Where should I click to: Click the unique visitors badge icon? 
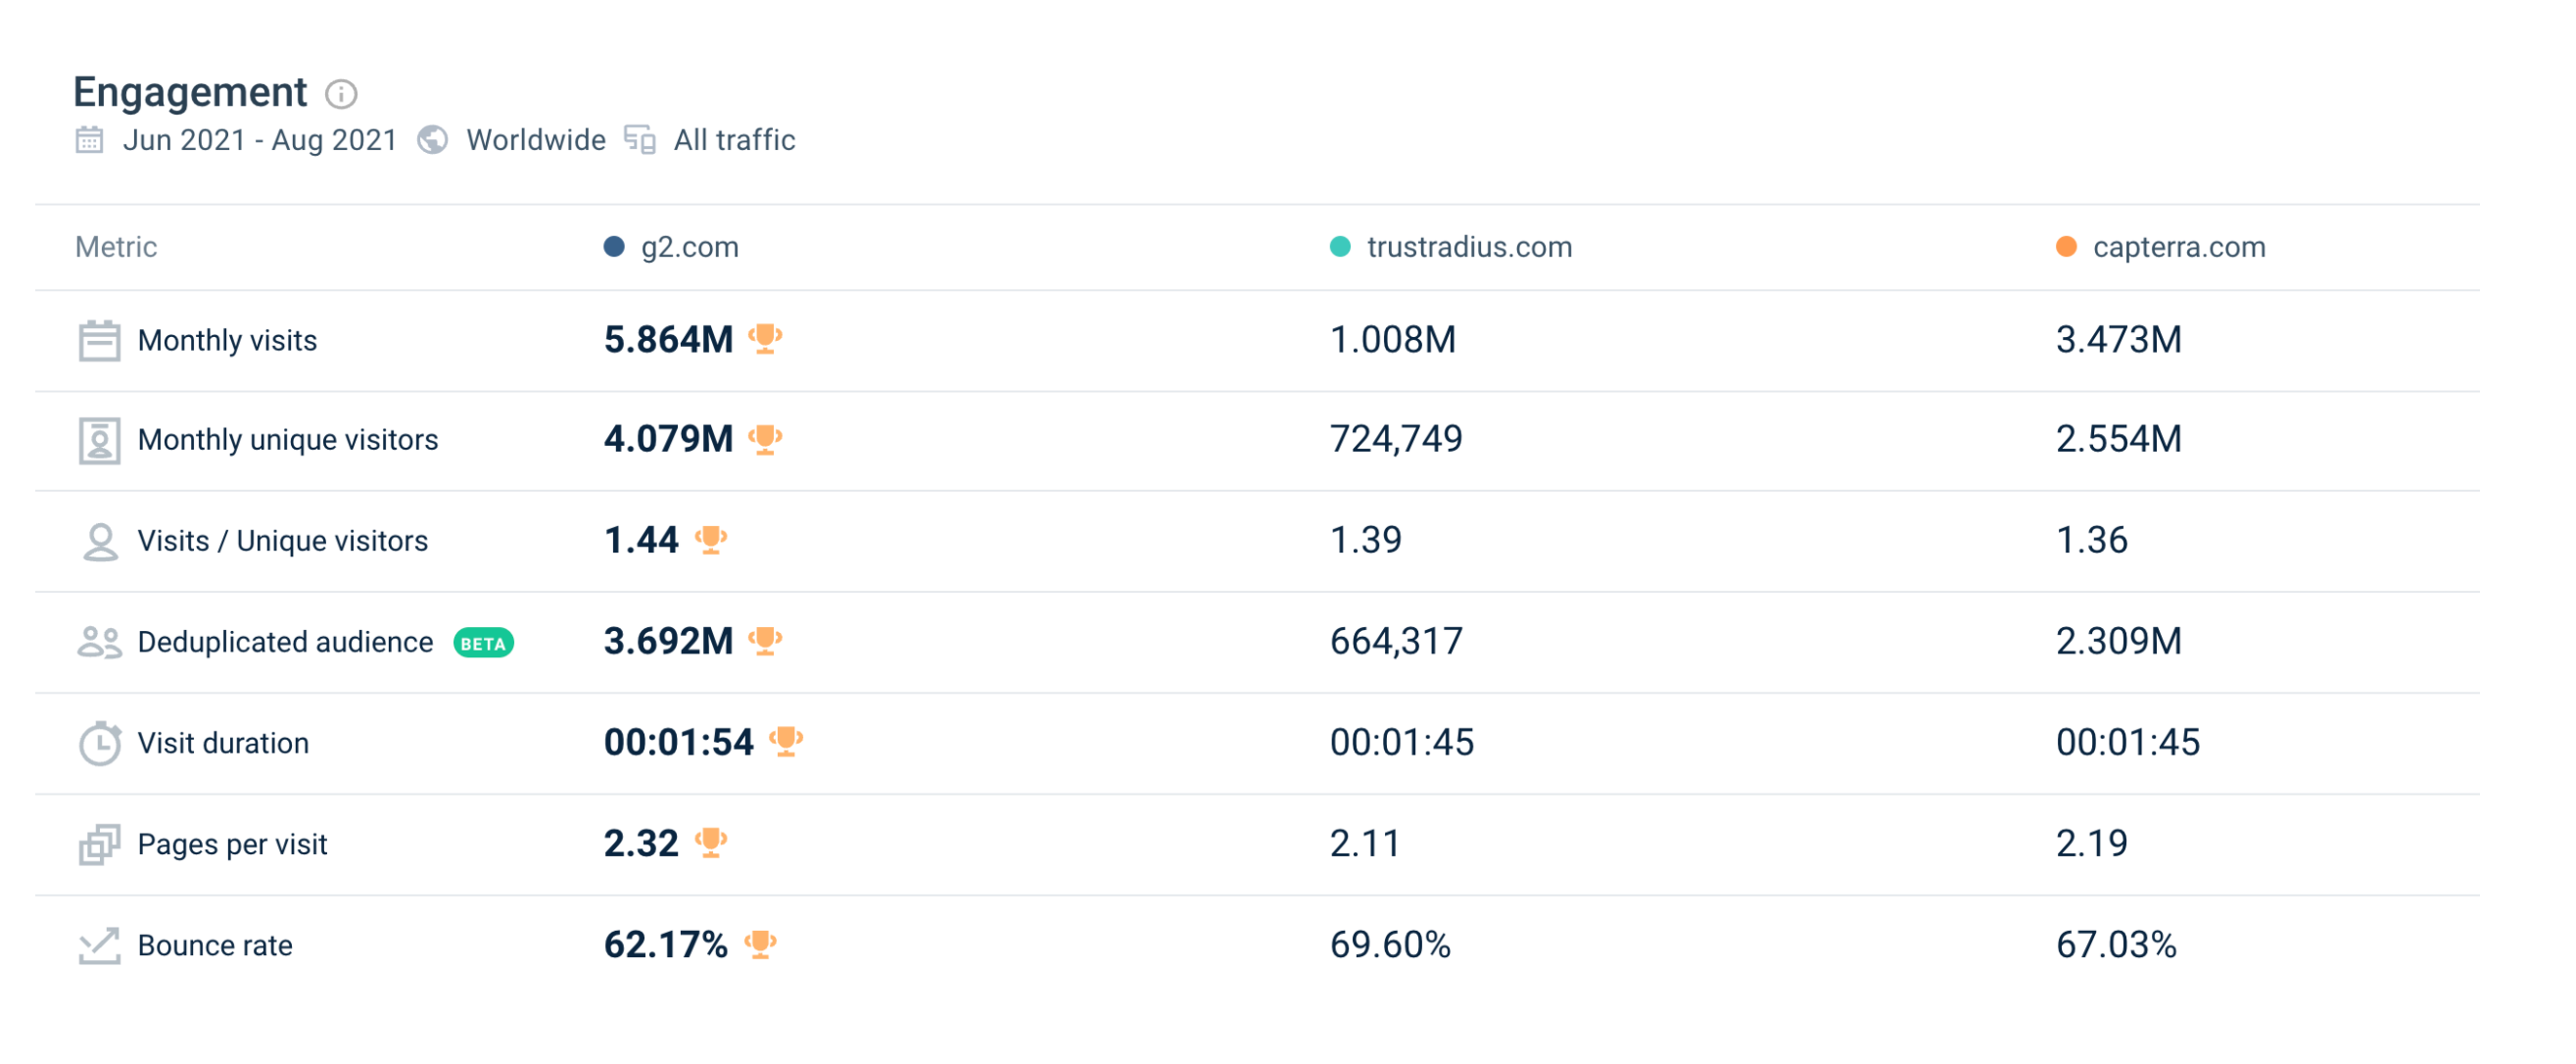pyautogui.click(x=98, y=438)
